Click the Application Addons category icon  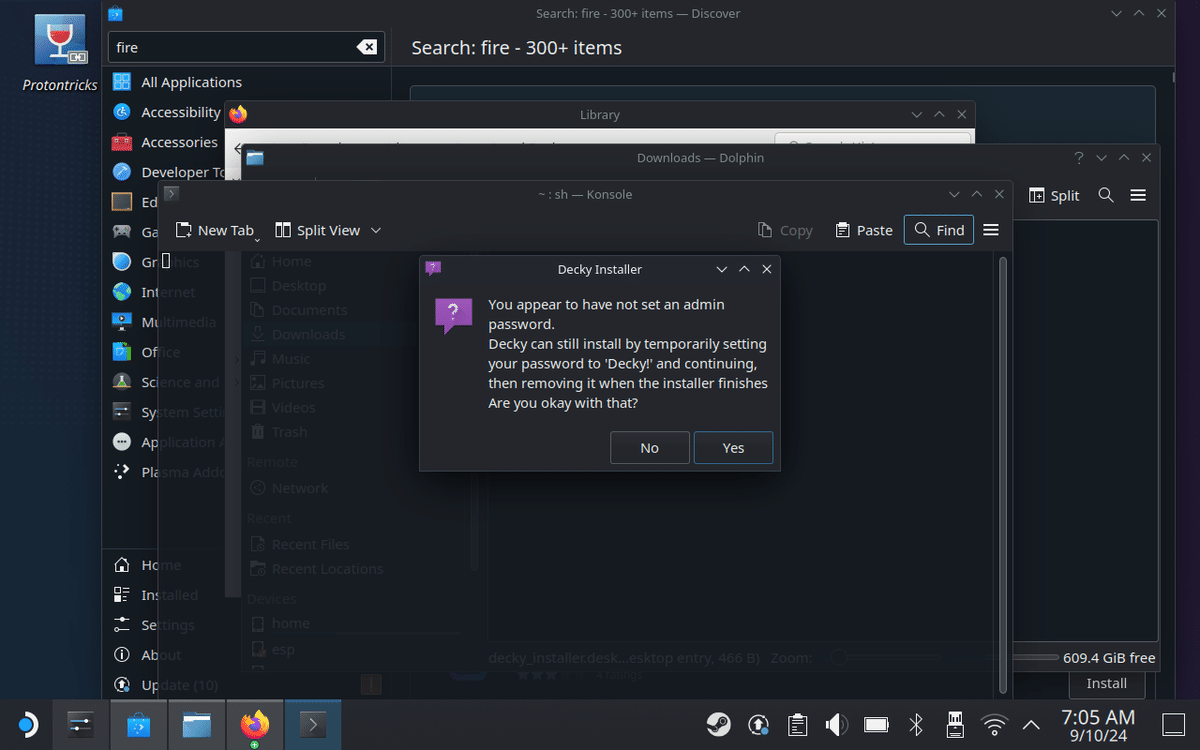[122, 442]
